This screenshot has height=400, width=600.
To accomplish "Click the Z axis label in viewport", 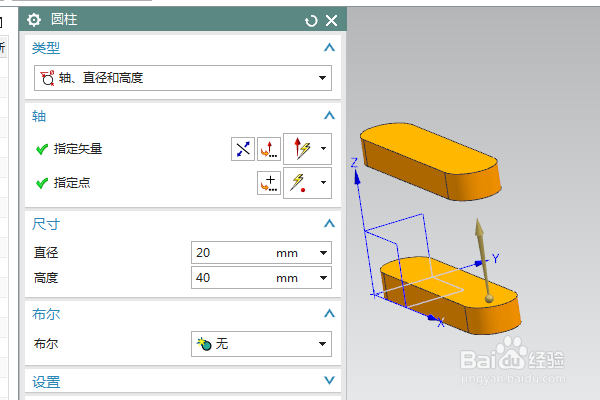I will pos(355,163).
